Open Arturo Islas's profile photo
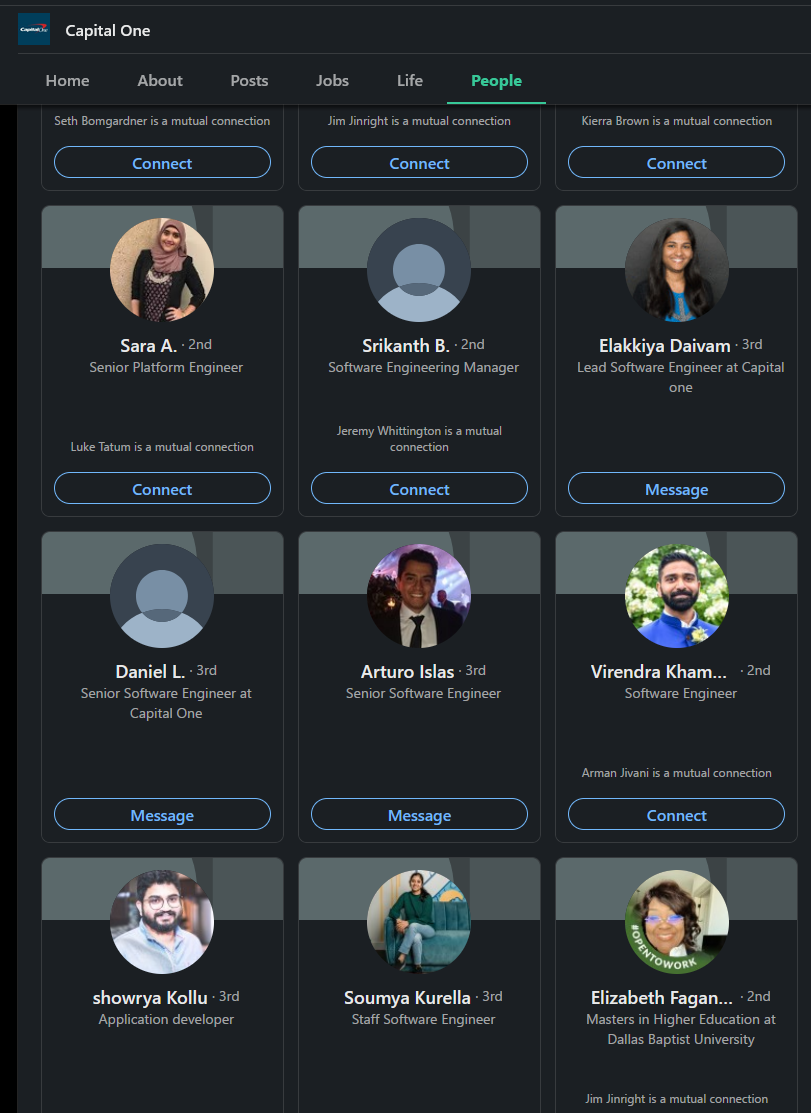 [x=419, y=596]
